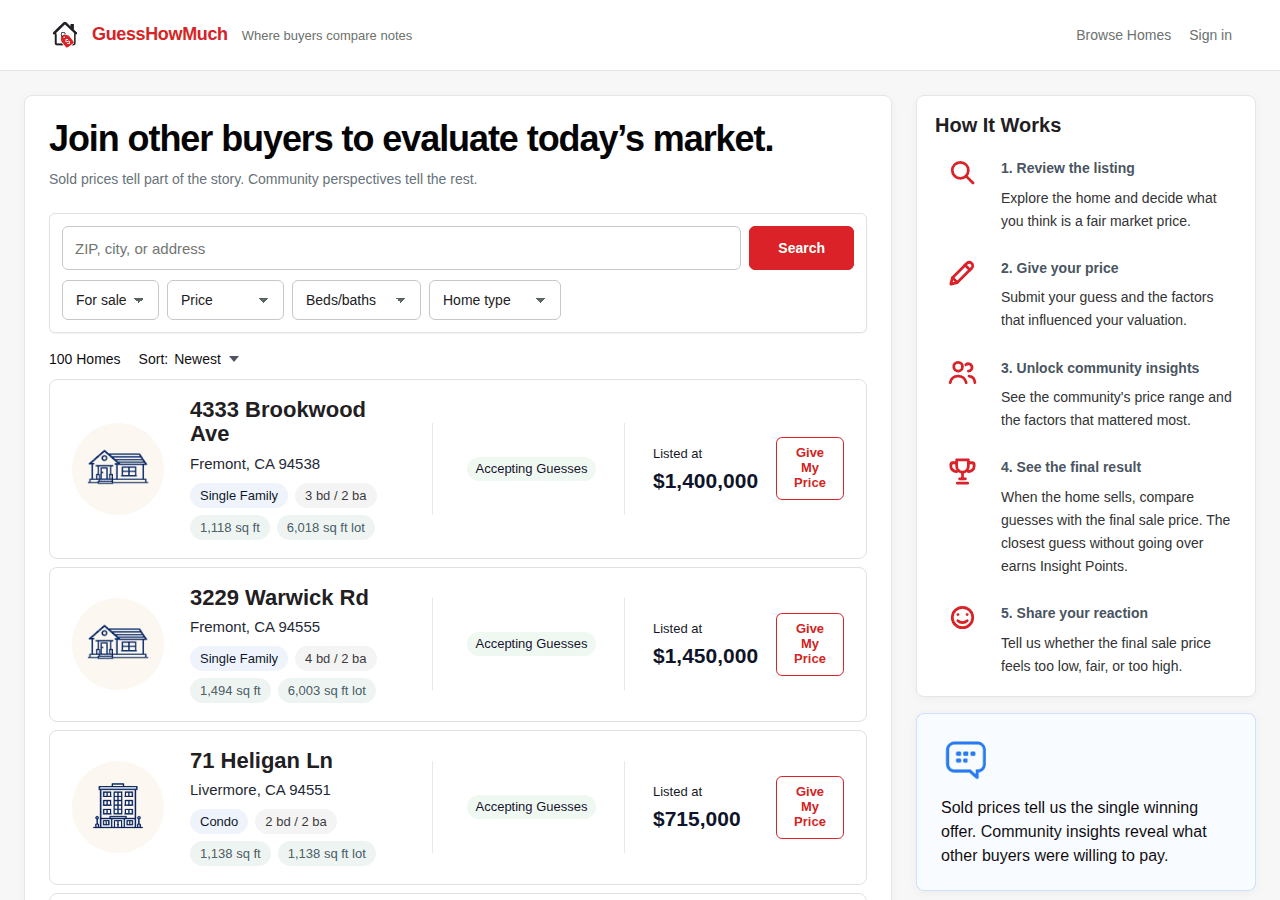Click Fremont, CA 94538 address line
This screenshot has height=900, width=1280.
tap(255, 464)
